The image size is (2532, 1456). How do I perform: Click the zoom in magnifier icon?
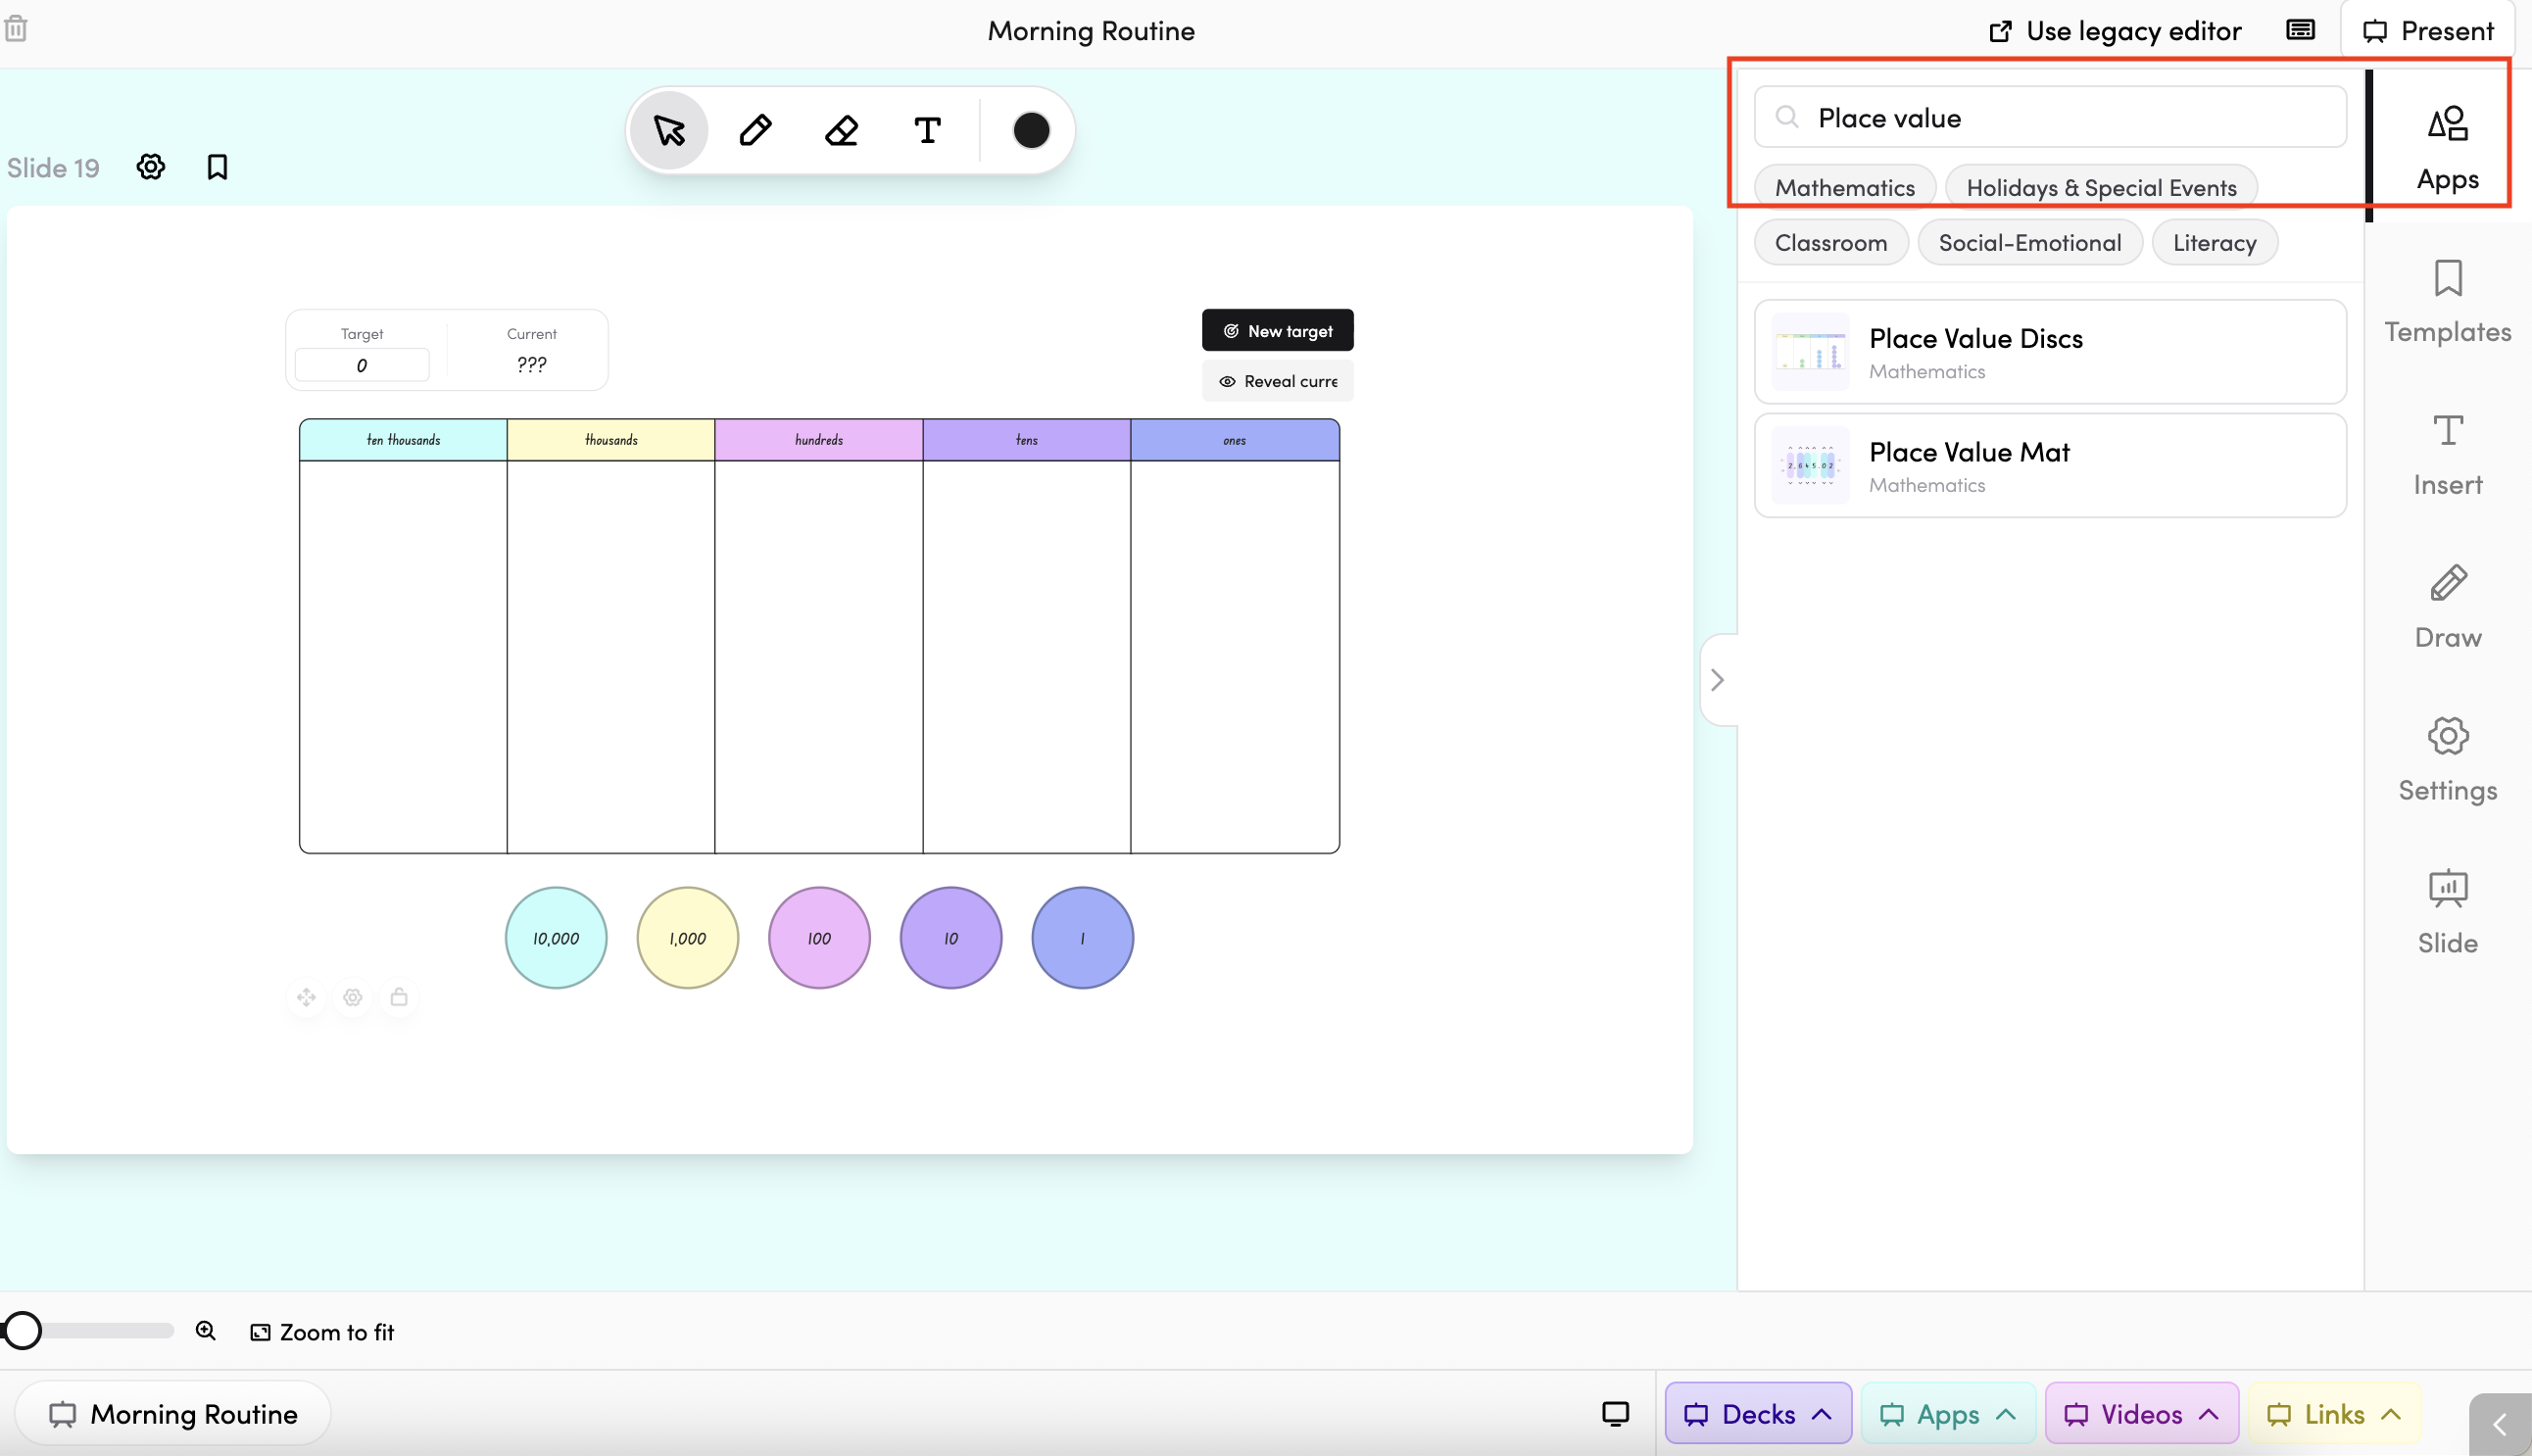coord(205,1330)
